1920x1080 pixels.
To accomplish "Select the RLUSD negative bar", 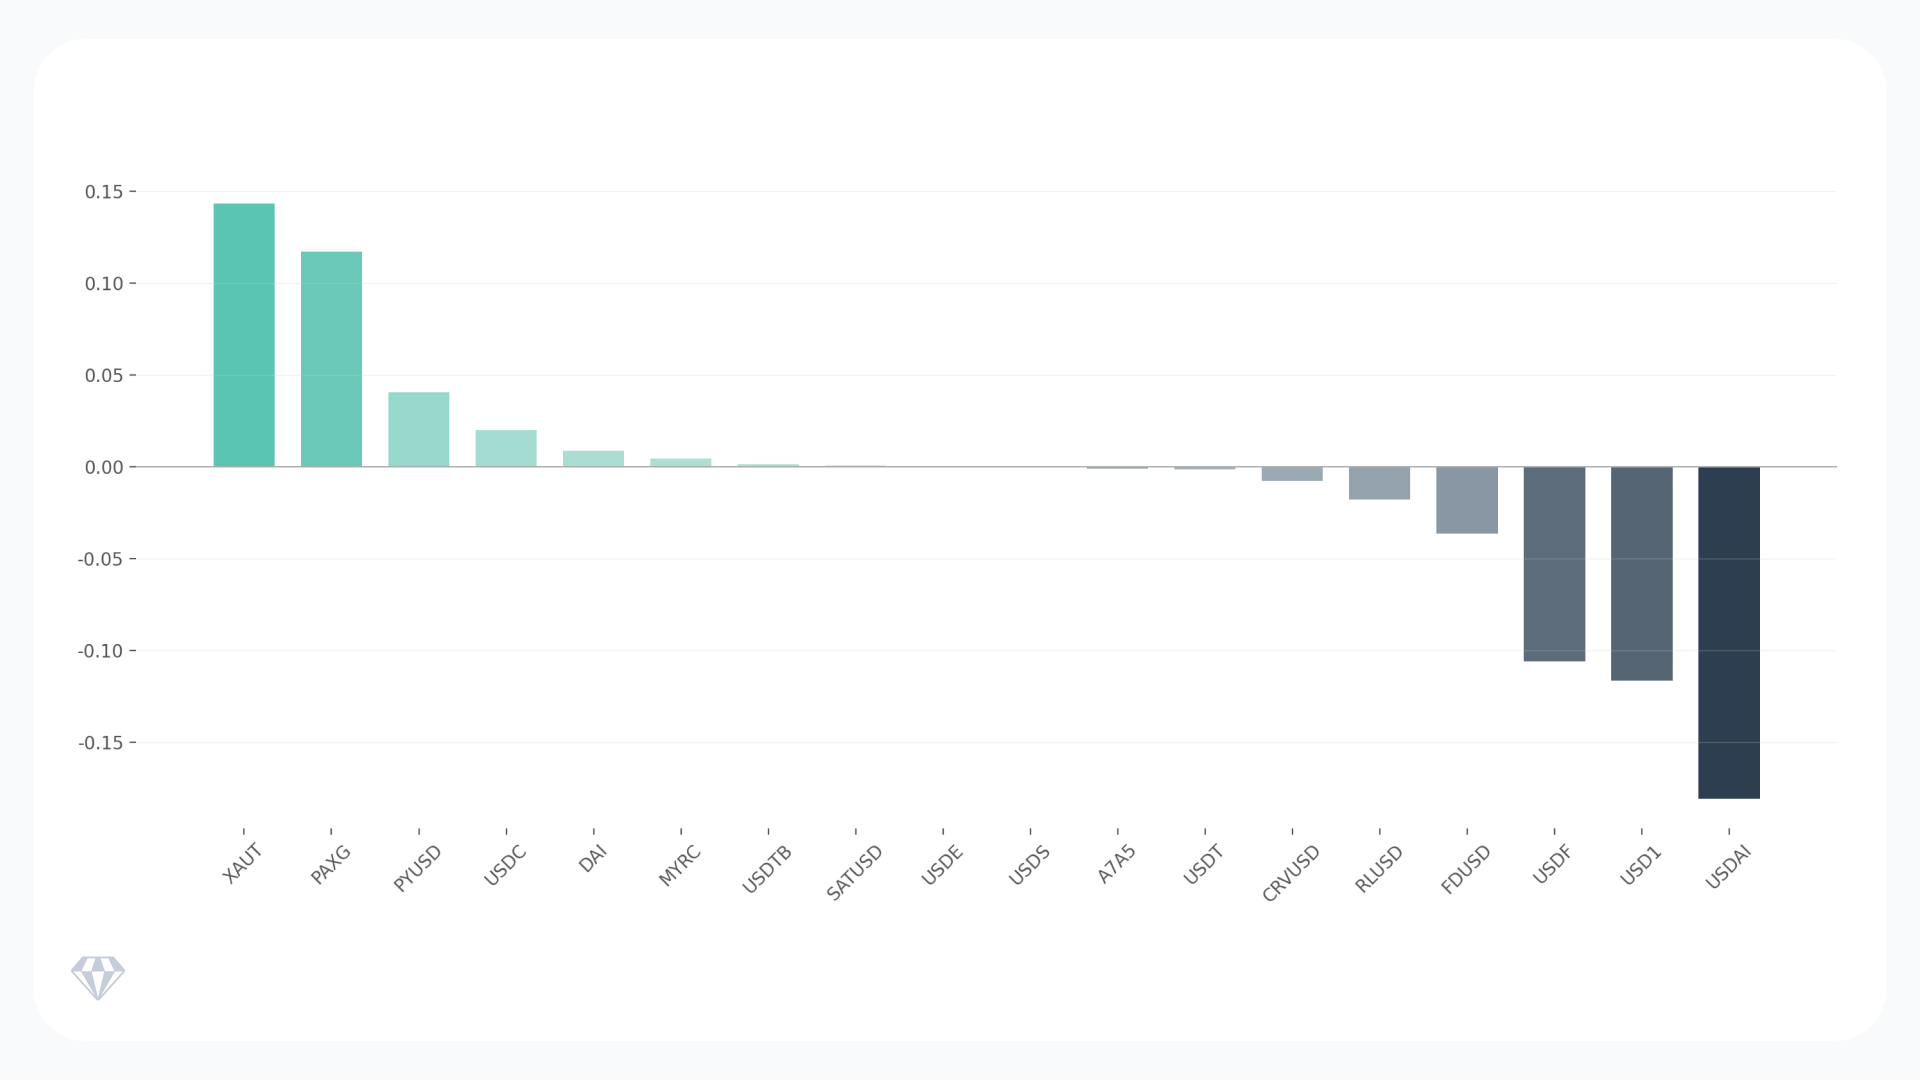I will pyautogui.click(x=1379, y=483).
